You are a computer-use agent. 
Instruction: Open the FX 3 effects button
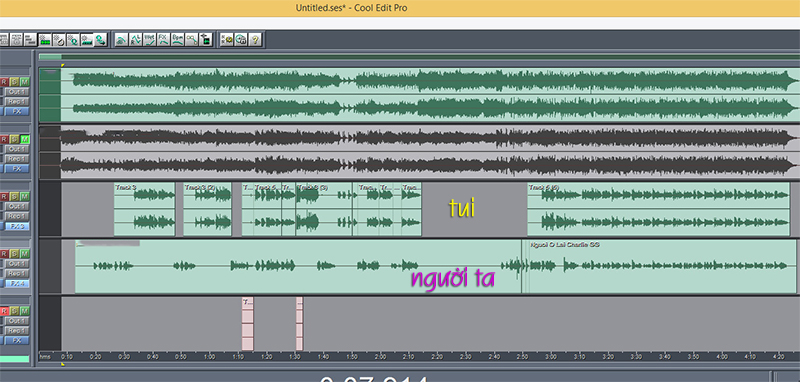click(17, 226)
